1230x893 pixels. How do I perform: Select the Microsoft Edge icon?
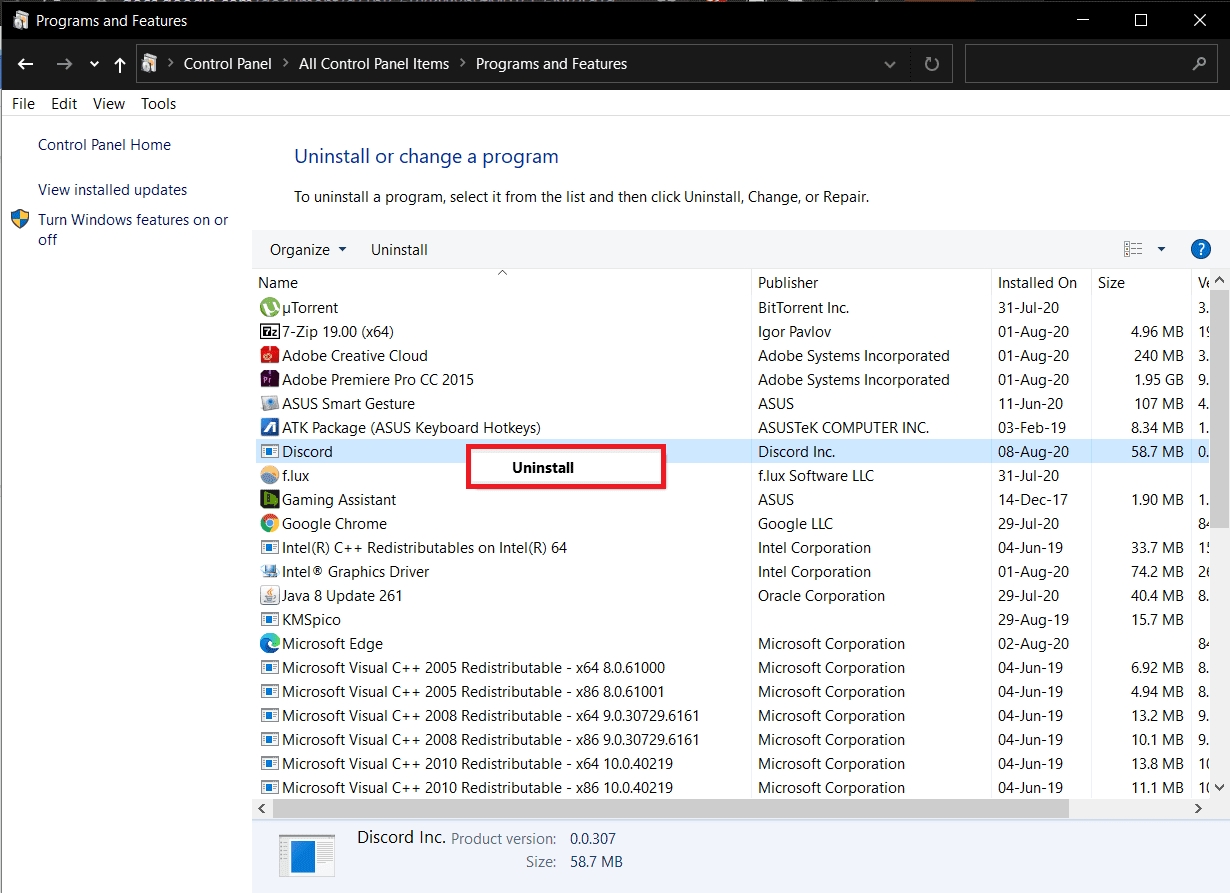pyautogui.click(x=269, y=644)
